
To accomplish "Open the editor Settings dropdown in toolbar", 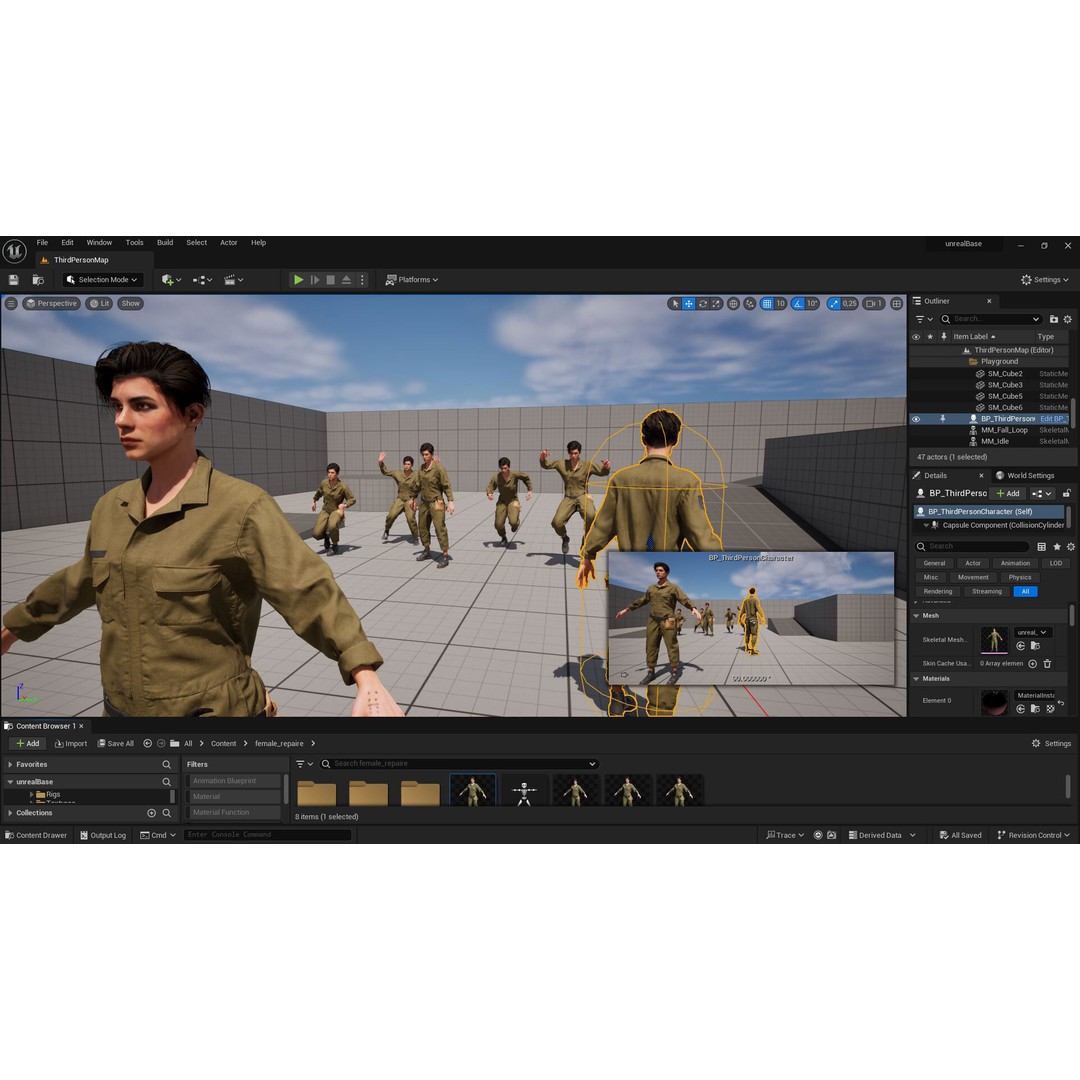I will coord(1045,280).
